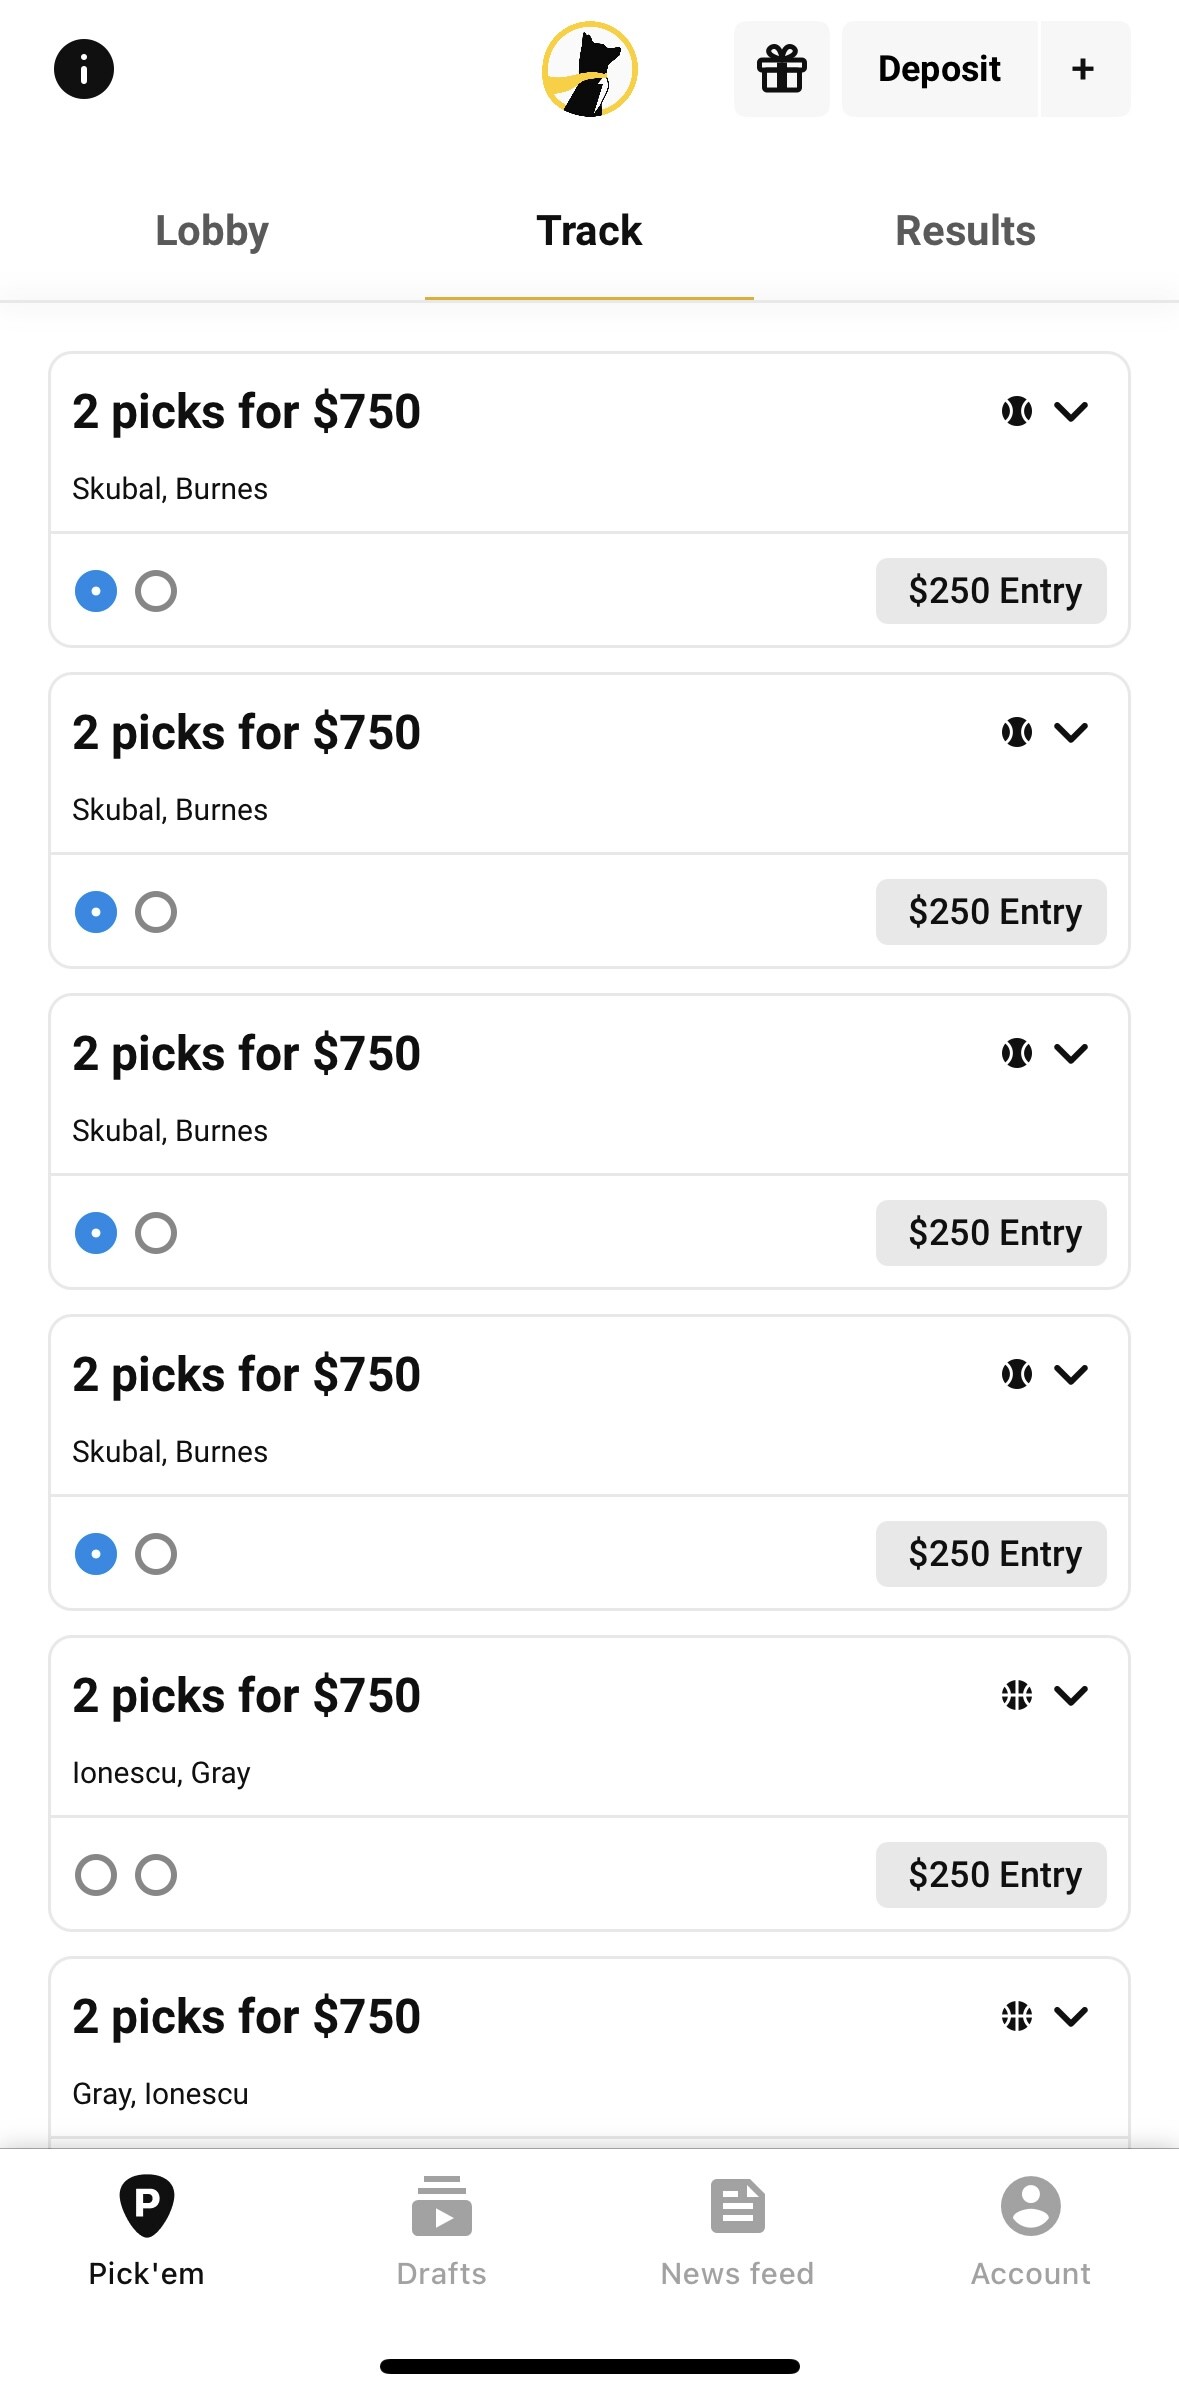The height and width of the screenshot is (2398, 1179).
Task: Expand the Gray, Ionescu entry chevron
Action: click(1071, 2016)
